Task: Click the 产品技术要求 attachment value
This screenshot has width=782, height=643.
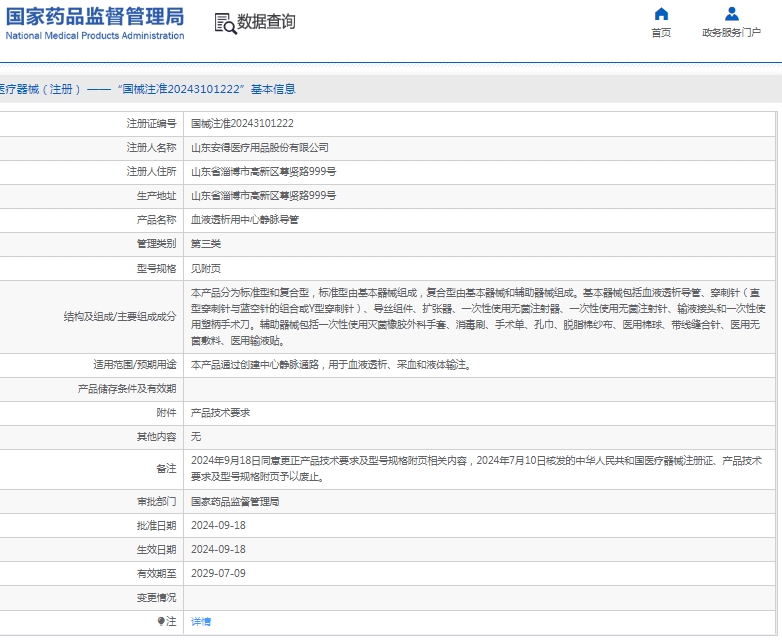Action: (x=220, y=413)
